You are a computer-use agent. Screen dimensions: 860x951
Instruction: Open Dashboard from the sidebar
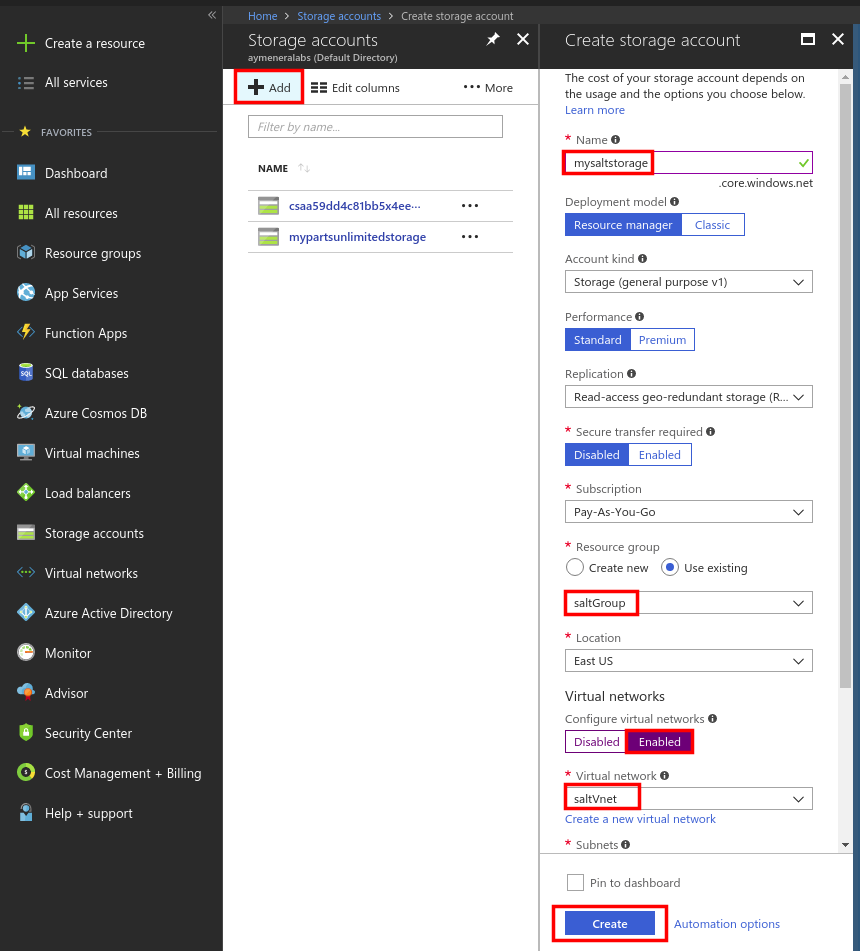tap(75, 172)
